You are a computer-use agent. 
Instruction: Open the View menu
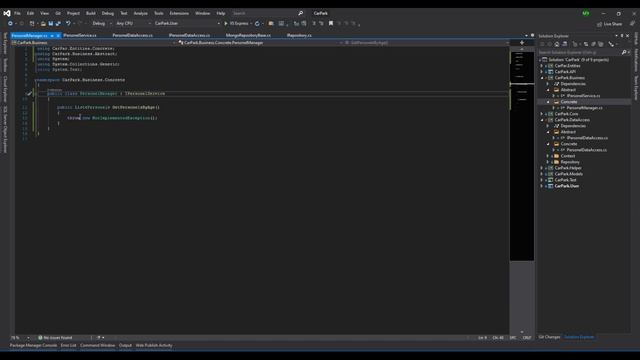coord(44,13)
